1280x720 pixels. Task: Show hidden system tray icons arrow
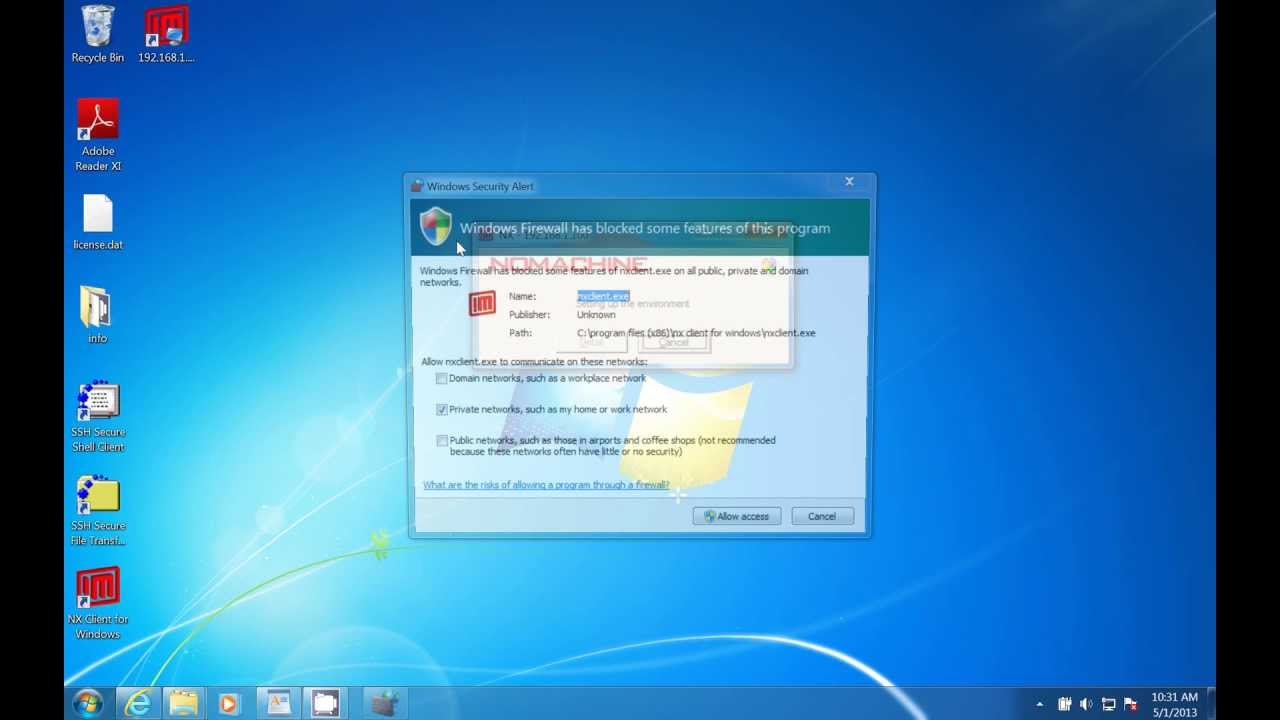coord(1040,704)
